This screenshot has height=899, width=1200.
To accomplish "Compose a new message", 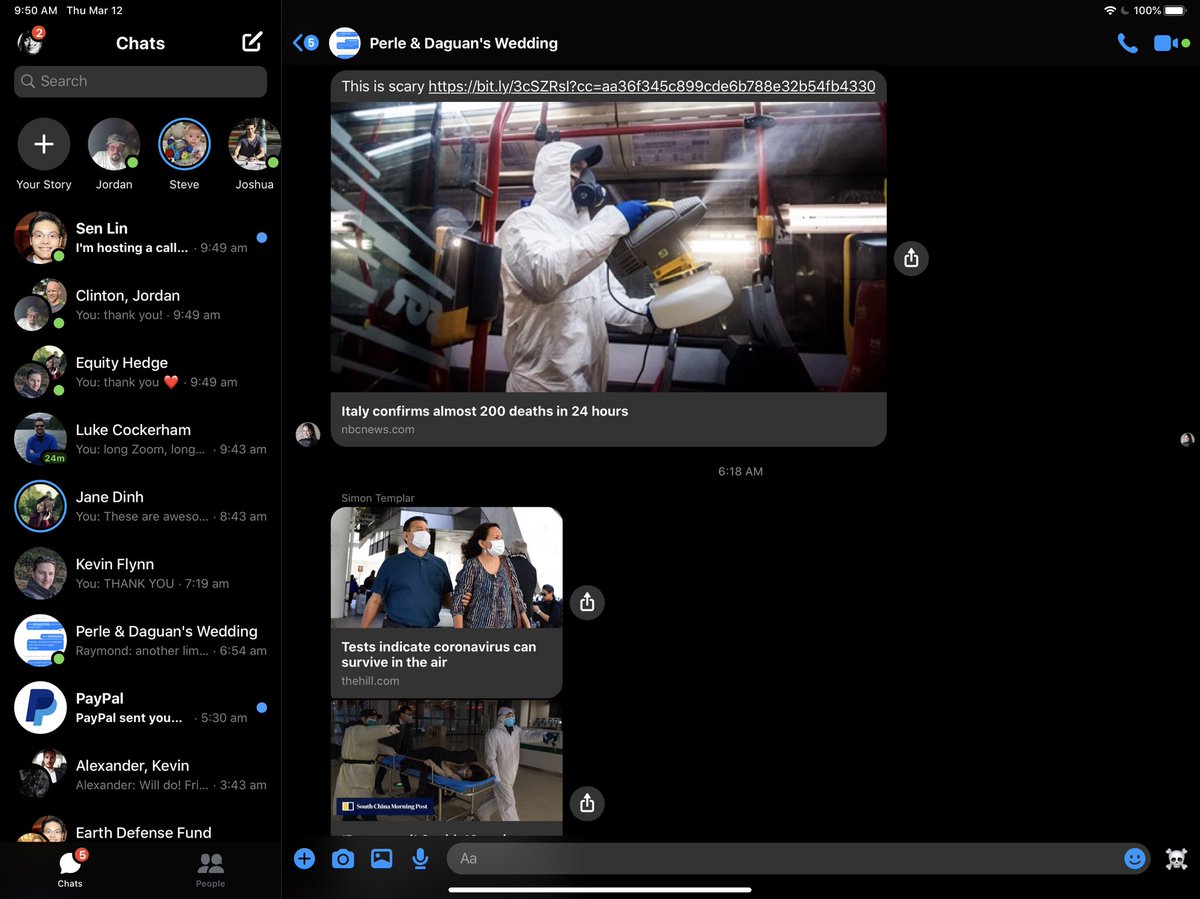I will [252, 42].
